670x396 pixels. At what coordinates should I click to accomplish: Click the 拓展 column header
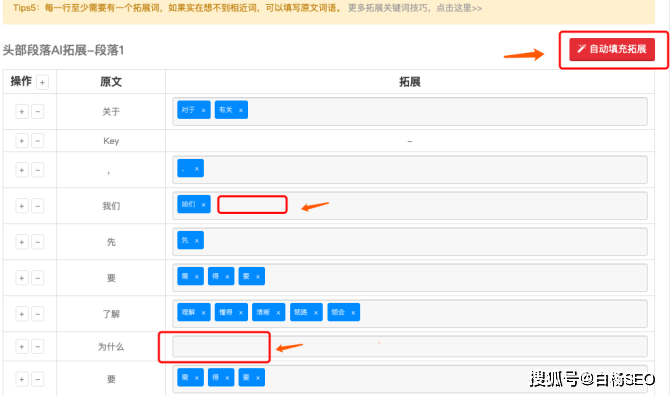[x=410, y=82]
